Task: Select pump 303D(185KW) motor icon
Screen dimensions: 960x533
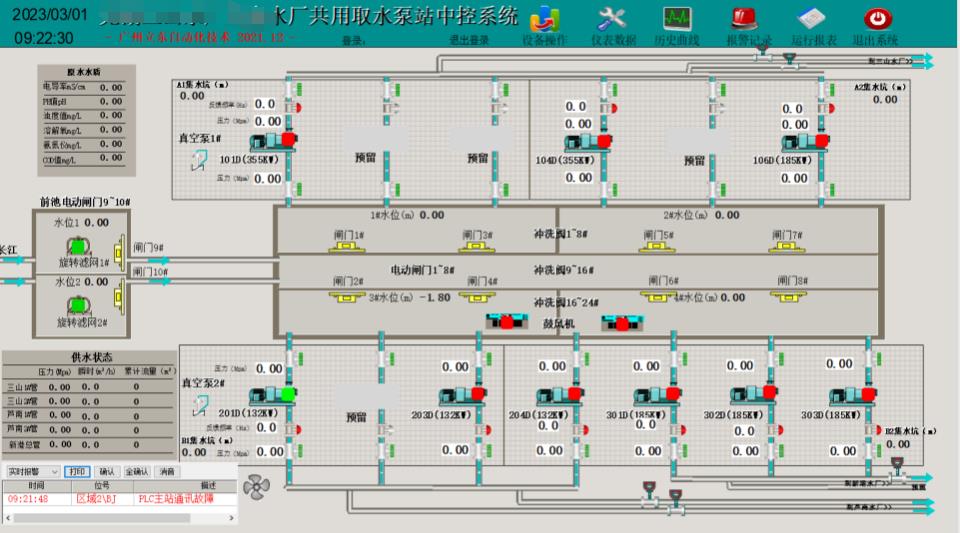Action: pos(852,395)
